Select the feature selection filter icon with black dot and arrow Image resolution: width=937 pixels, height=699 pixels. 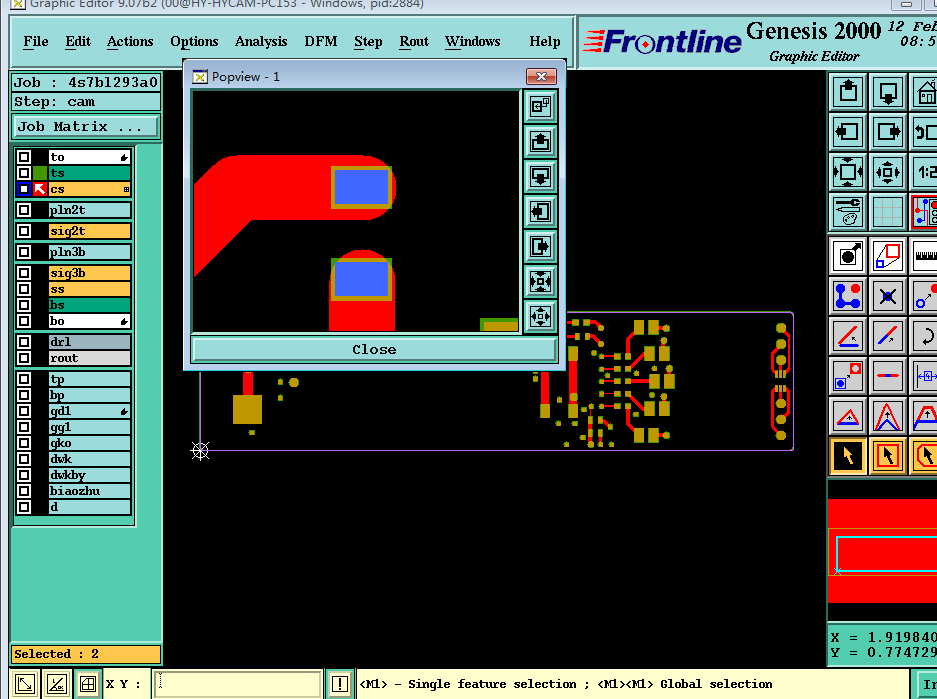pyautogui.click(x=848, y=256)
